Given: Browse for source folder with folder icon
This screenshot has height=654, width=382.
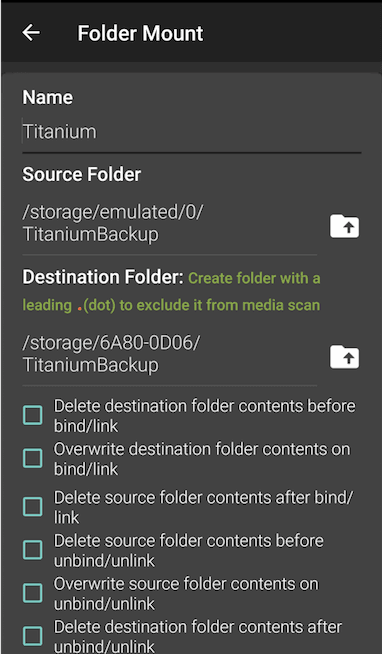Looking at the screenshot, I should pyautogui.click(x=344, y=226).
